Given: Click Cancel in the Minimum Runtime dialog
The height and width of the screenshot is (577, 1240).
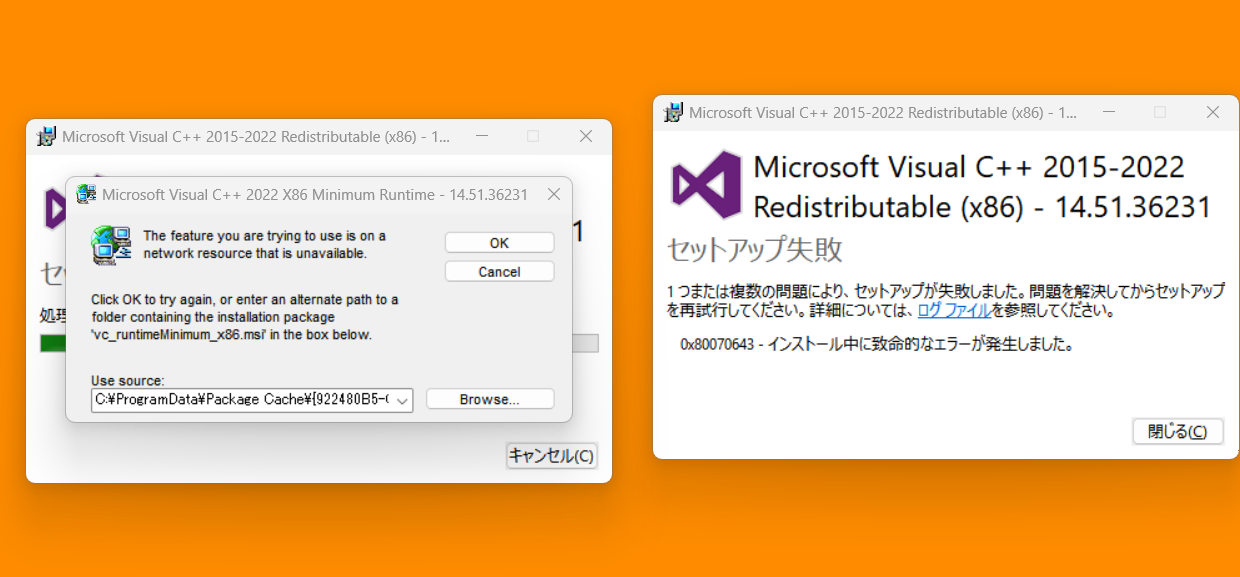Looking at the screenshot, I should (499, 272).
